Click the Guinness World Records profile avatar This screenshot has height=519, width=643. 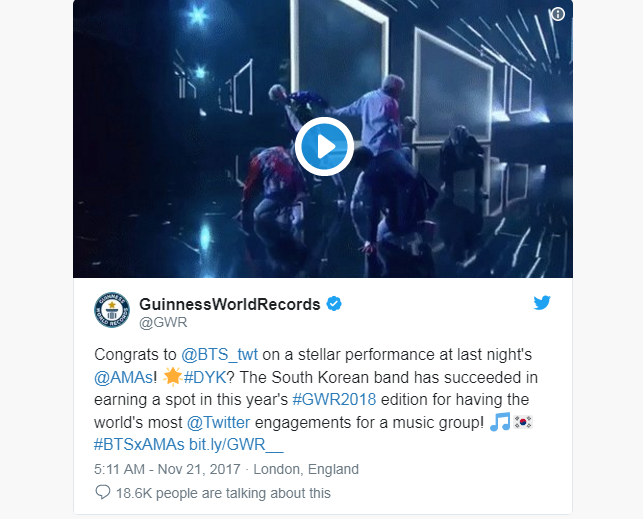click(x=112, y=310)
